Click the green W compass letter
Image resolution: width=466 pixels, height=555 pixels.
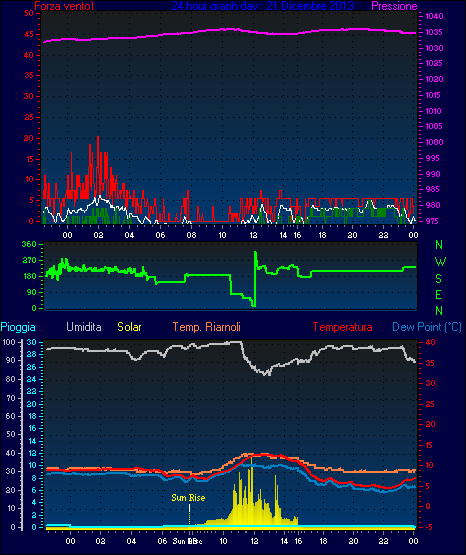440,262
